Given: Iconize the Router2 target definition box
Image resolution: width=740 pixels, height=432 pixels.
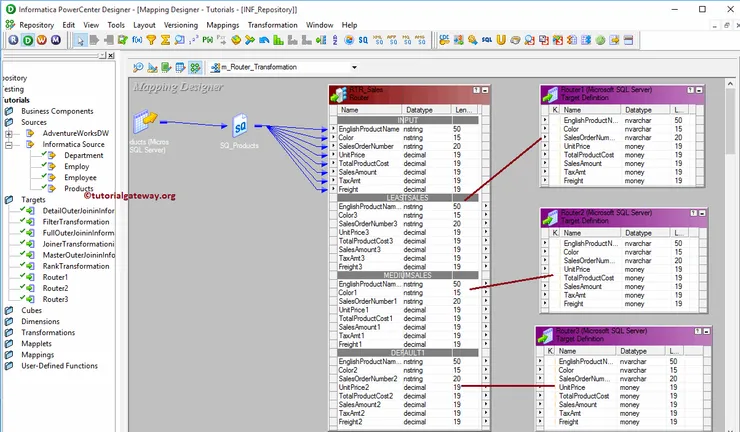Looking at the screenshot, I should tap(702, 213).
